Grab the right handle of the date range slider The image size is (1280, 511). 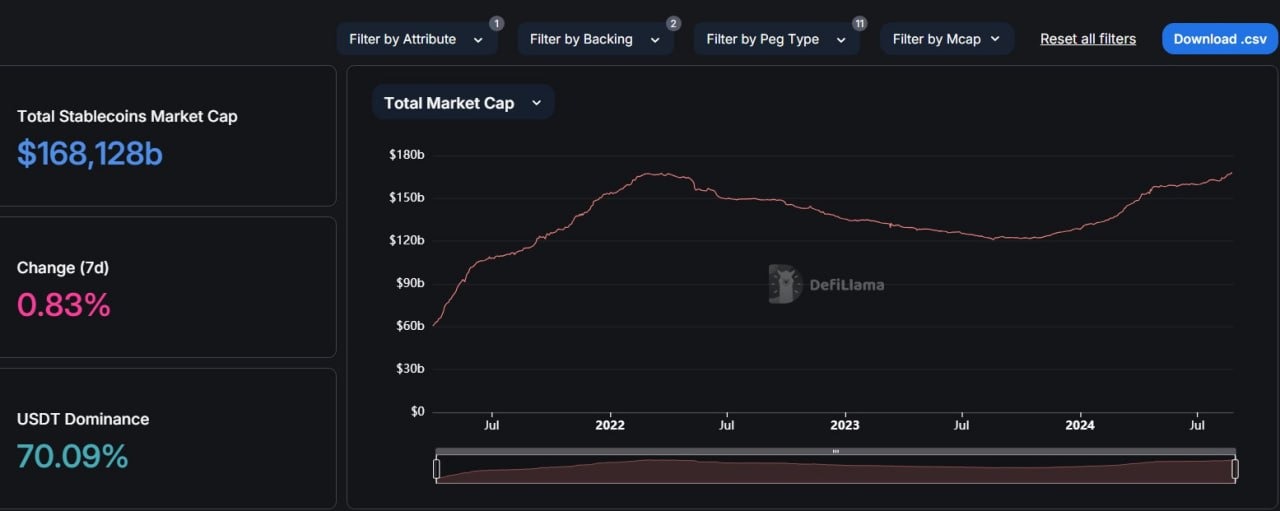[1235, 468]
